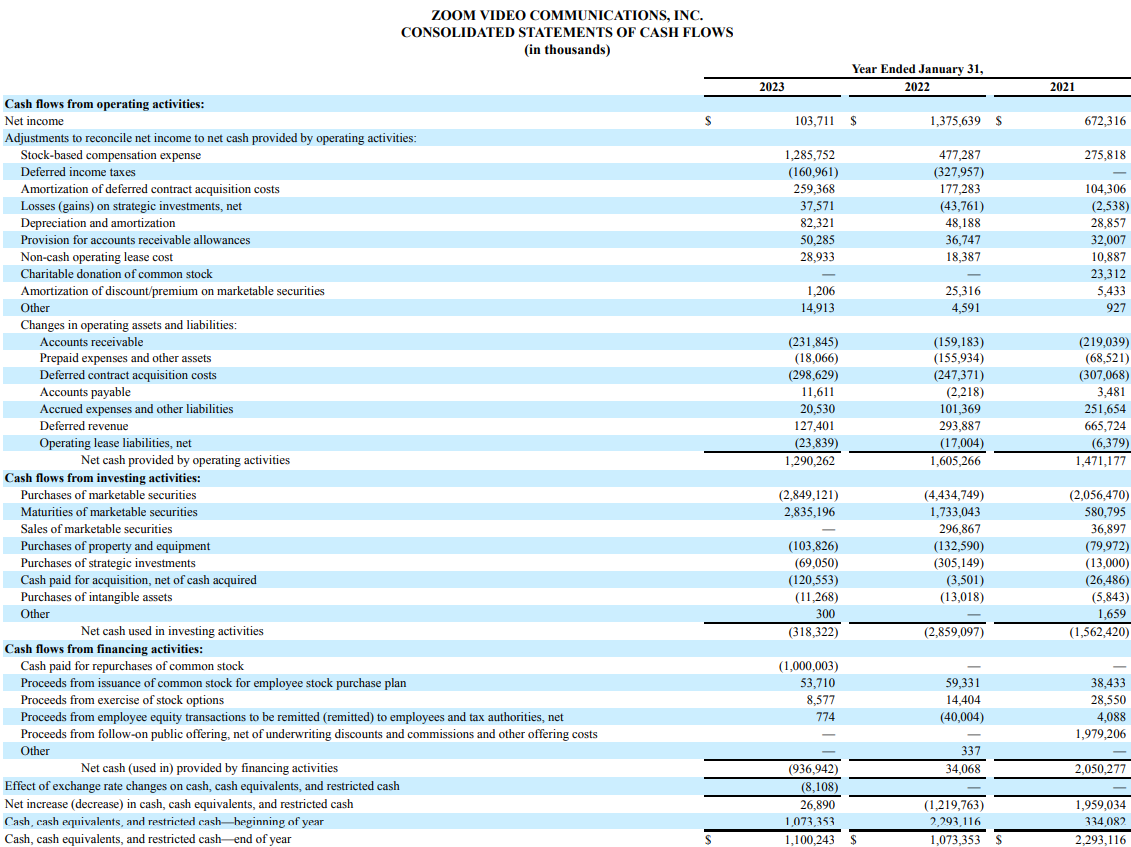
Task: Click 'Deferred income taxes' label
Action: (x=78, y=172)
